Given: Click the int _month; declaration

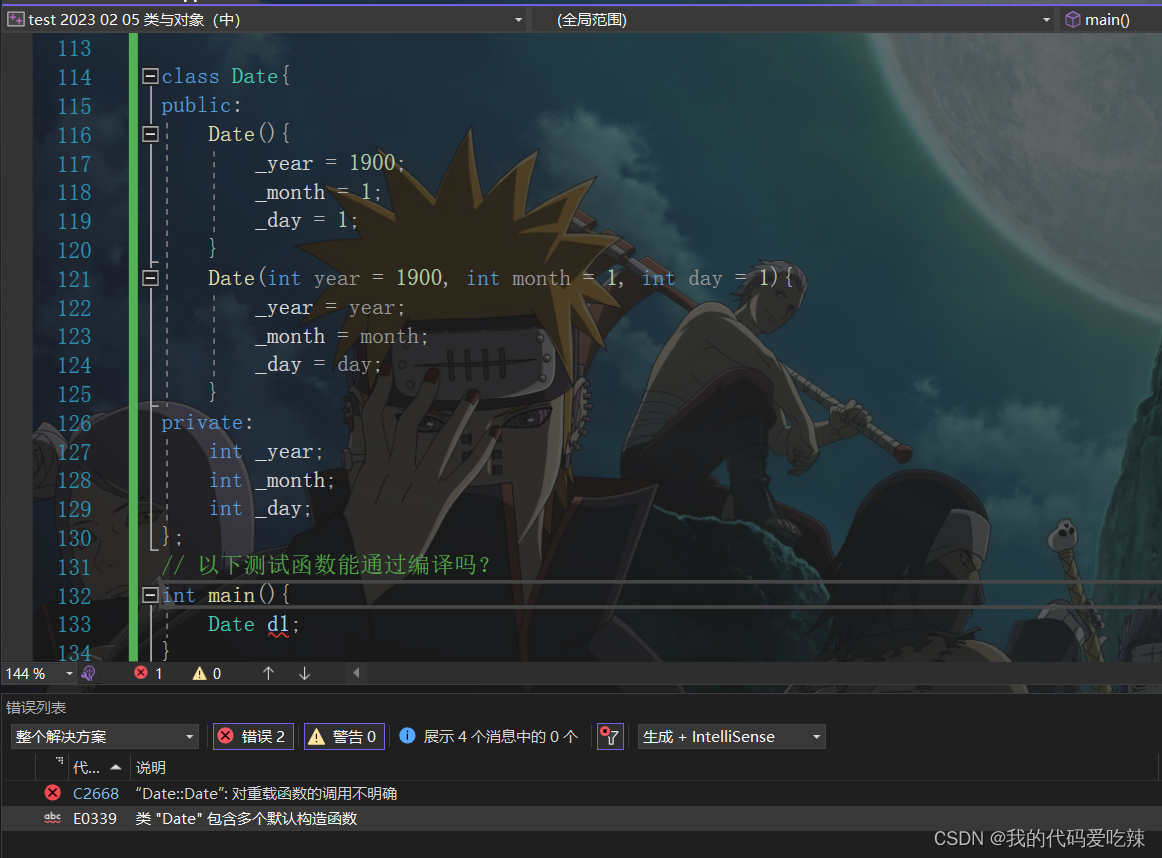Looking at the screenshot, I should tap(272, 481).
